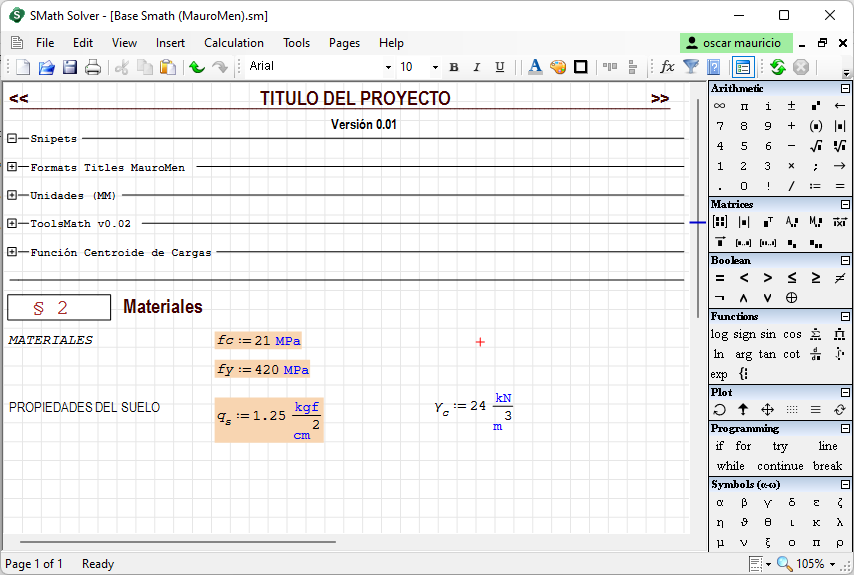
Task: Toggle bold text formatting
Action: pos(453,67)
